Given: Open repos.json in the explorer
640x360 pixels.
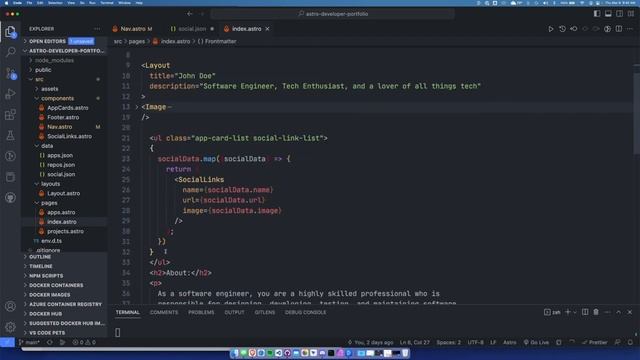Looking at the screenshot, I should [x=61, y=165].
